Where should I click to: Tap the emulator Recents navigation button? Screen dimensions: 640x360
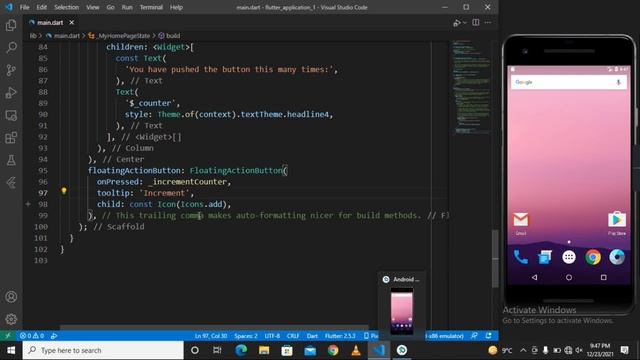pos(603,277)
